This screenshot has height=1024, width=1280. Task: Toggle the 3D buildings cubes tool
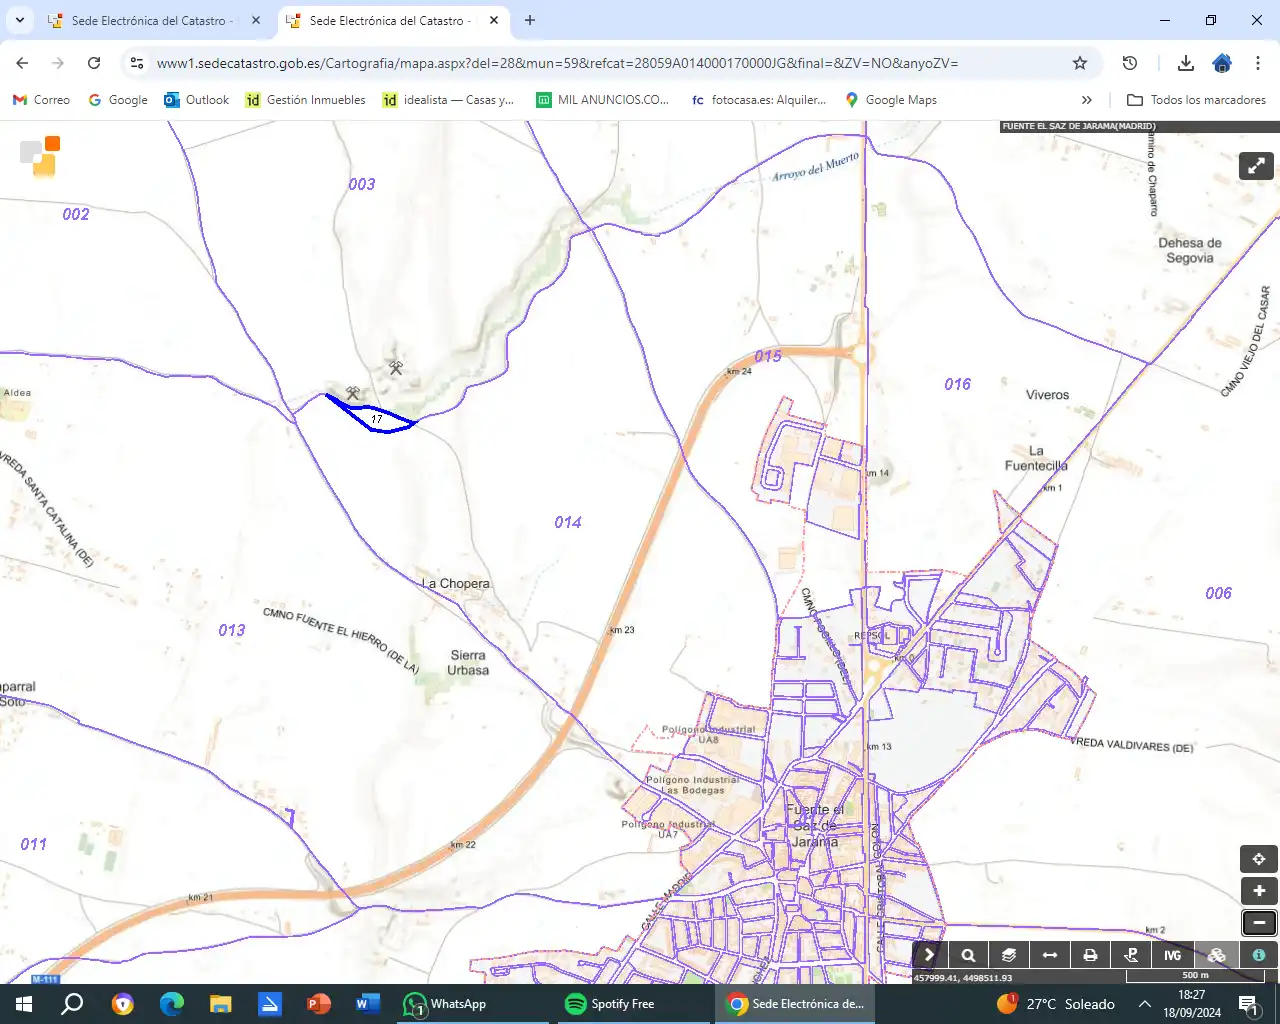[x=1216, y=955]
